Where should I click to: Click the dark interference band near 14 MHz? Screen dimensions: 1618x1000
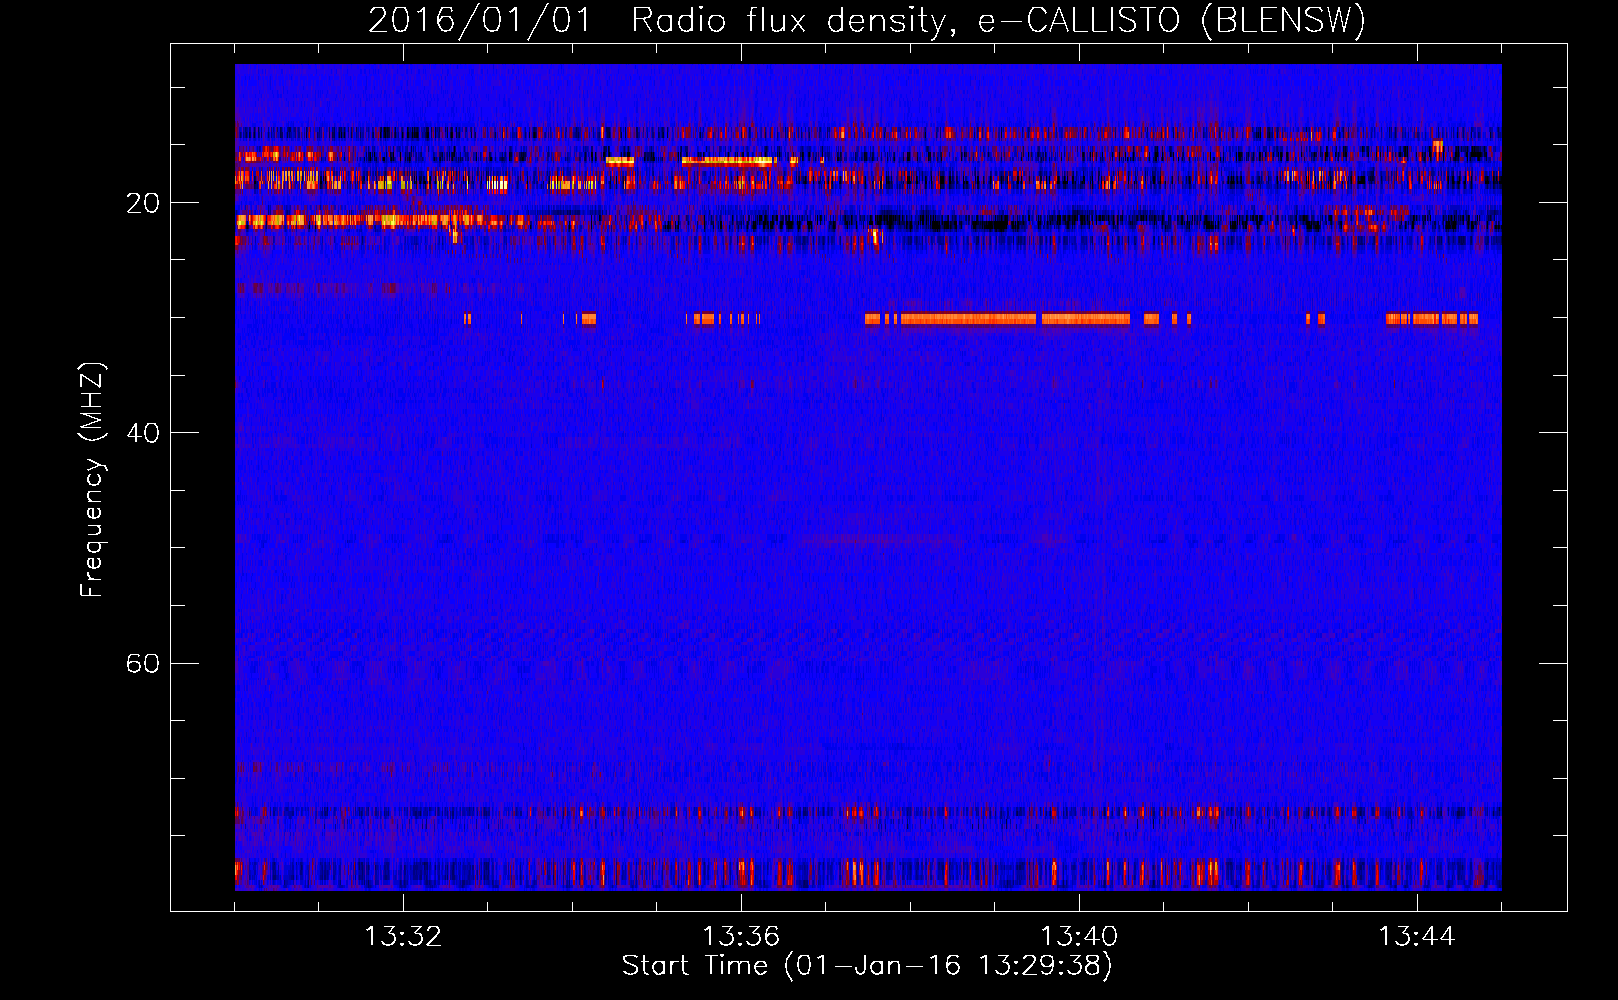click(868, 132)
